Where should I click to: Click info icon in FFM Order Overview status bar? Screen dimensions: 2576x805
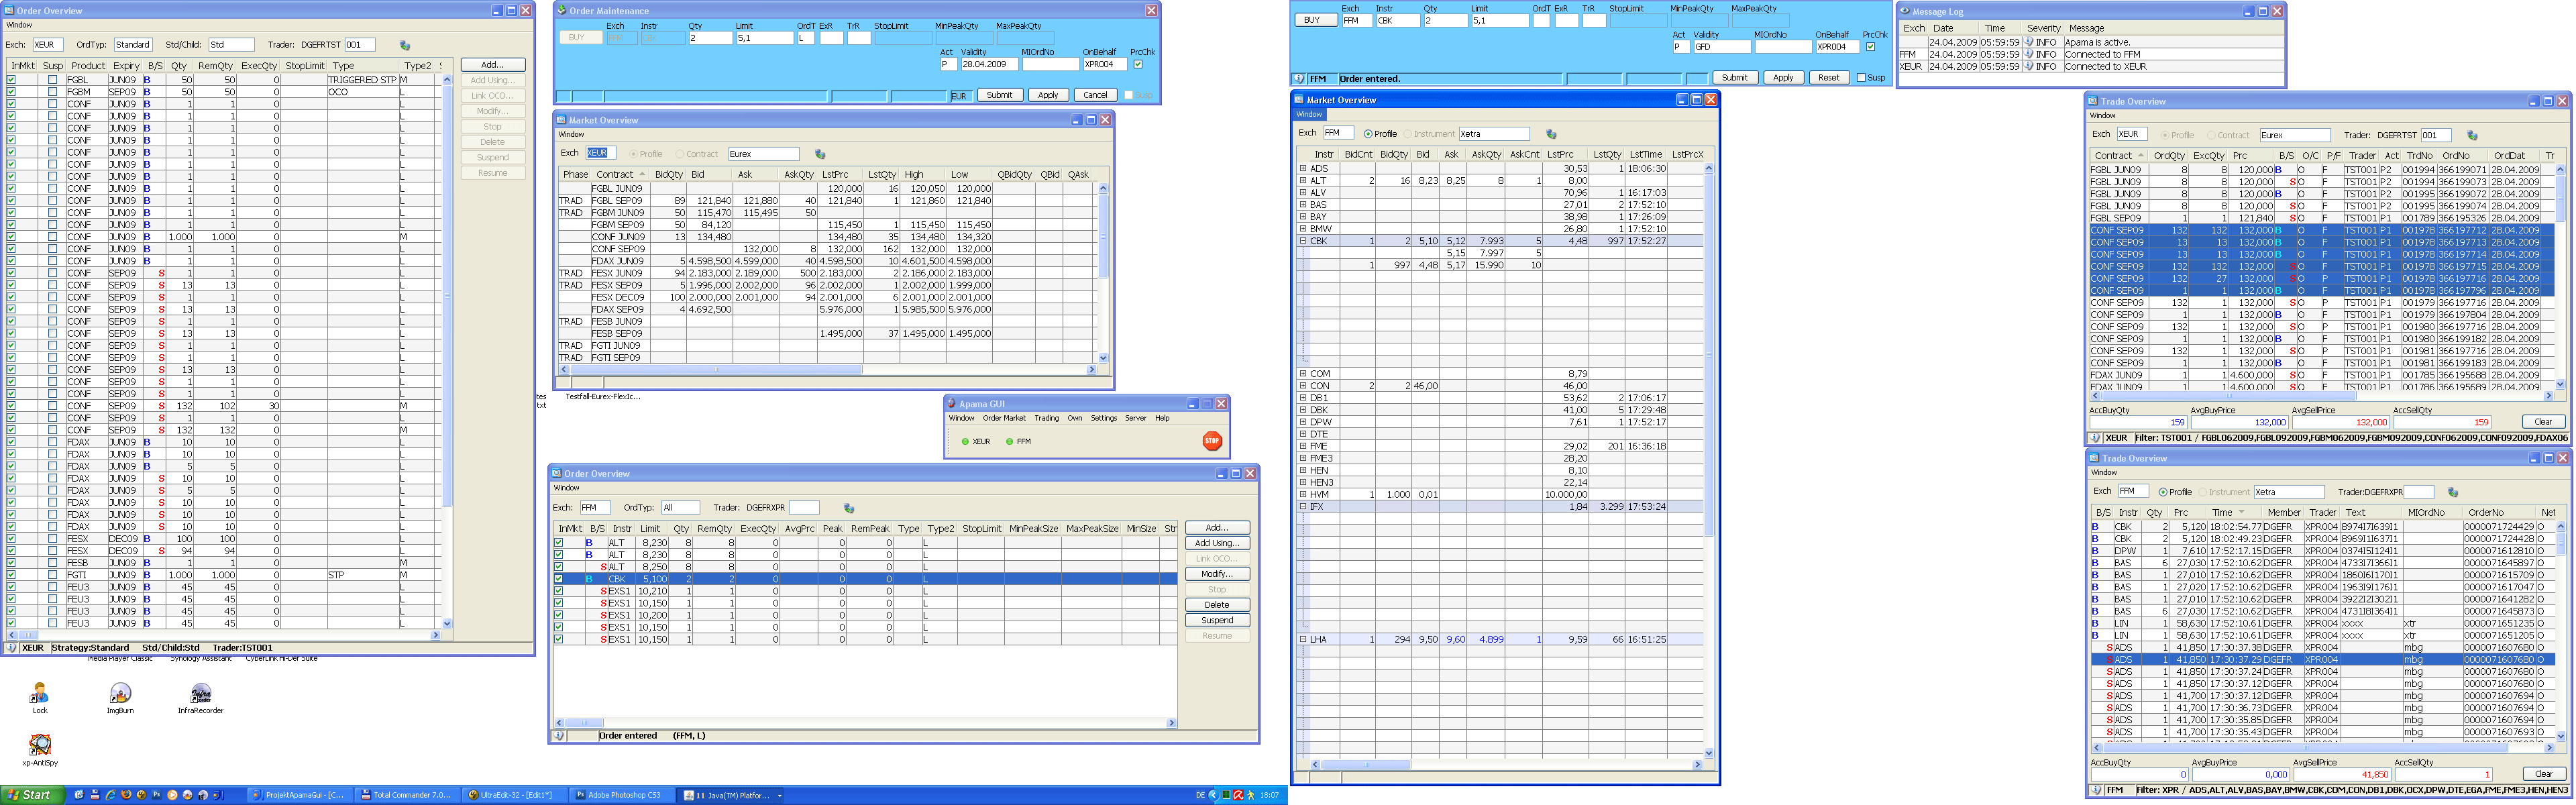559,736
